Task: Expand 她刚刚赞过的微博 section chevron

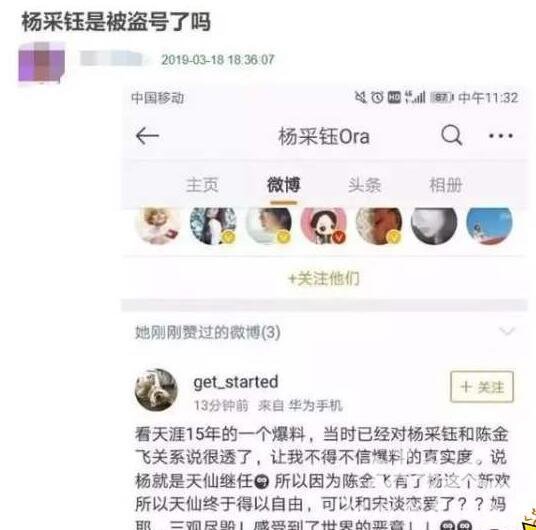Action: 507,331
